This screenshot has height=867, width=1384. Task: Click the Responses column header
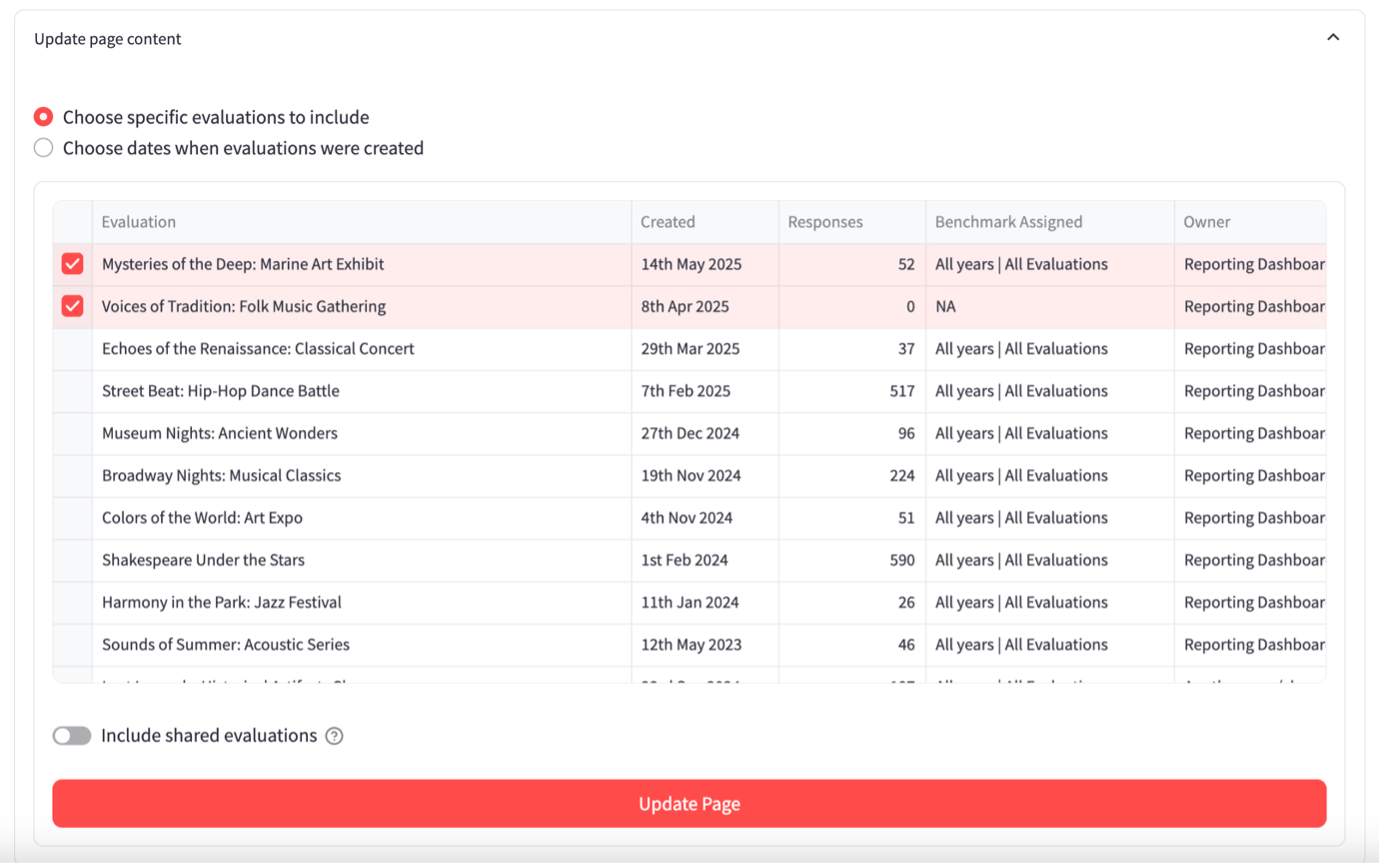[x=825, y=222]
